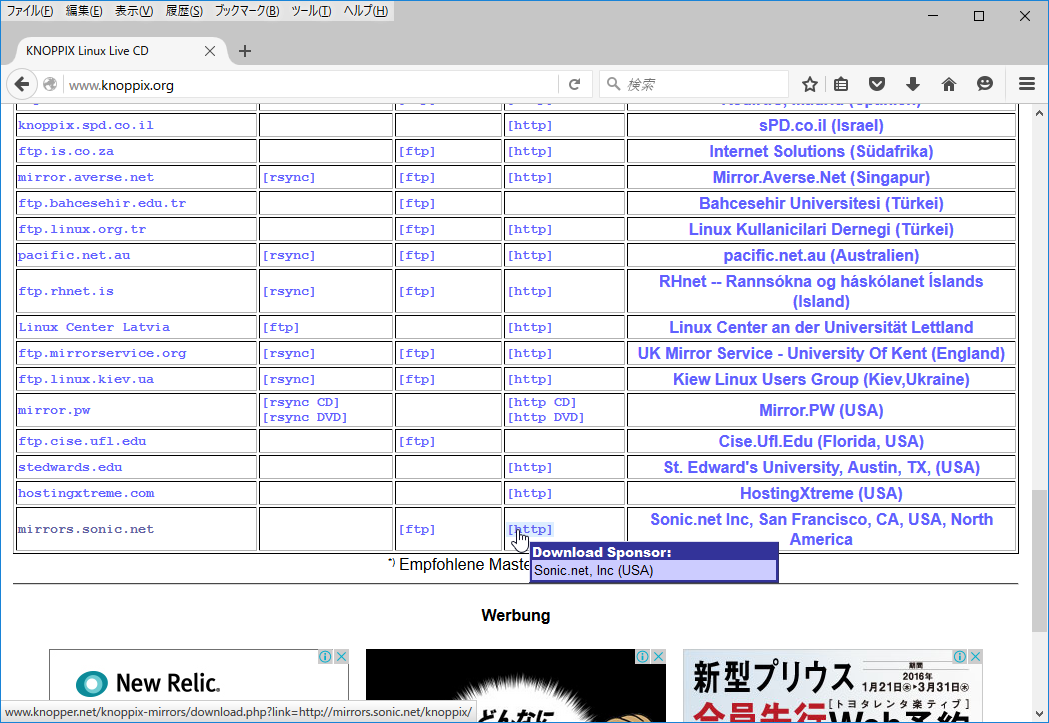Close the middle black advertisement

[x=658, y=656]
